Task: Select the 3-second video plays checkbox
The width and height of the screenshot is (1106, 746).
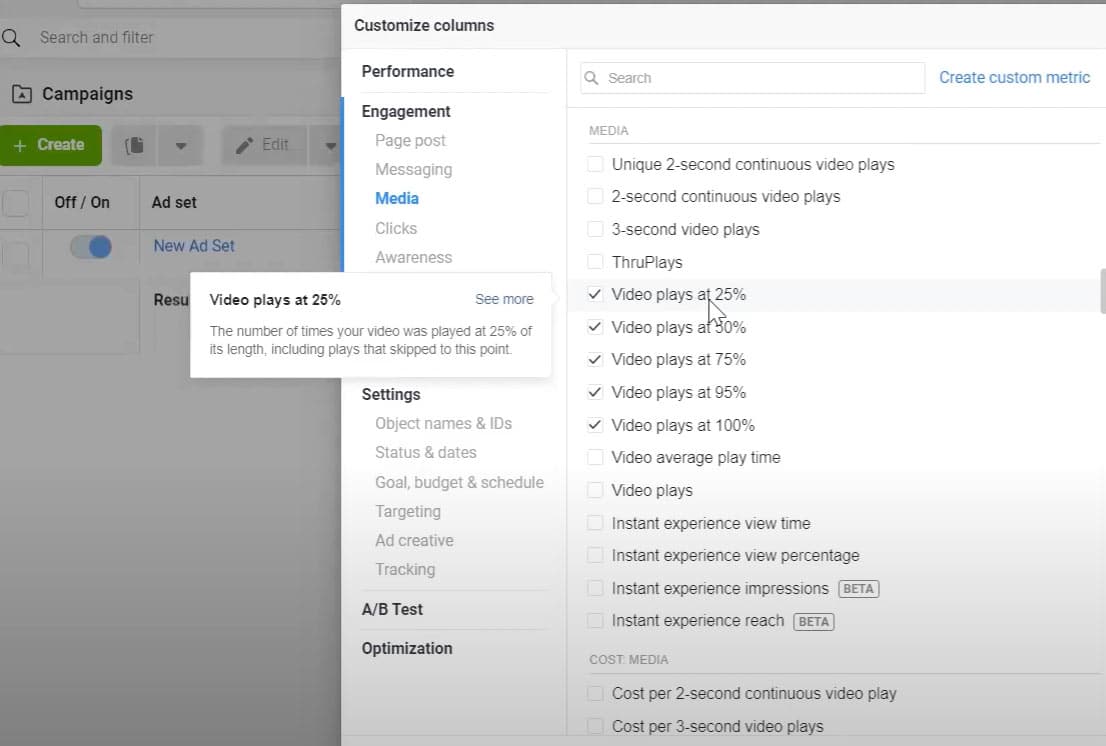Action: [x=595, y=229]
